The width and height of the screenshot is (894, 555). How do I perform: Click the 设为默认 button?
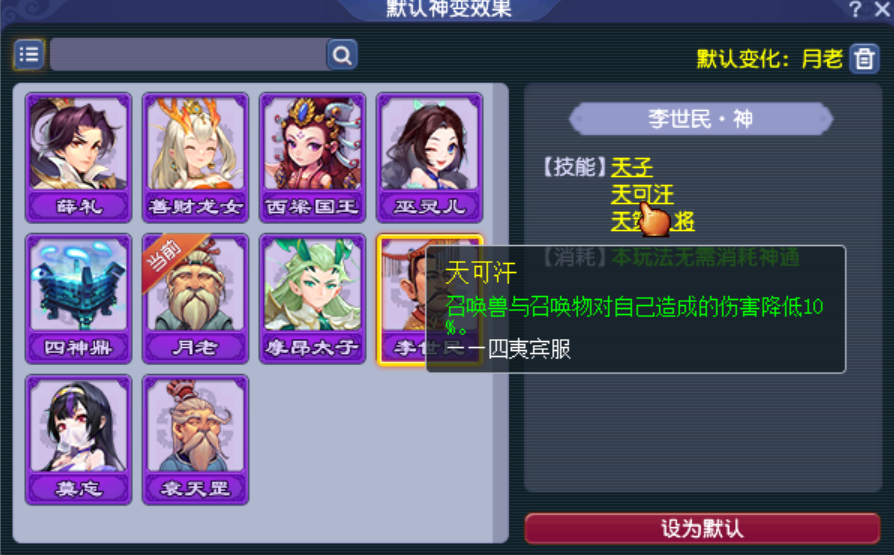[702, 528]
